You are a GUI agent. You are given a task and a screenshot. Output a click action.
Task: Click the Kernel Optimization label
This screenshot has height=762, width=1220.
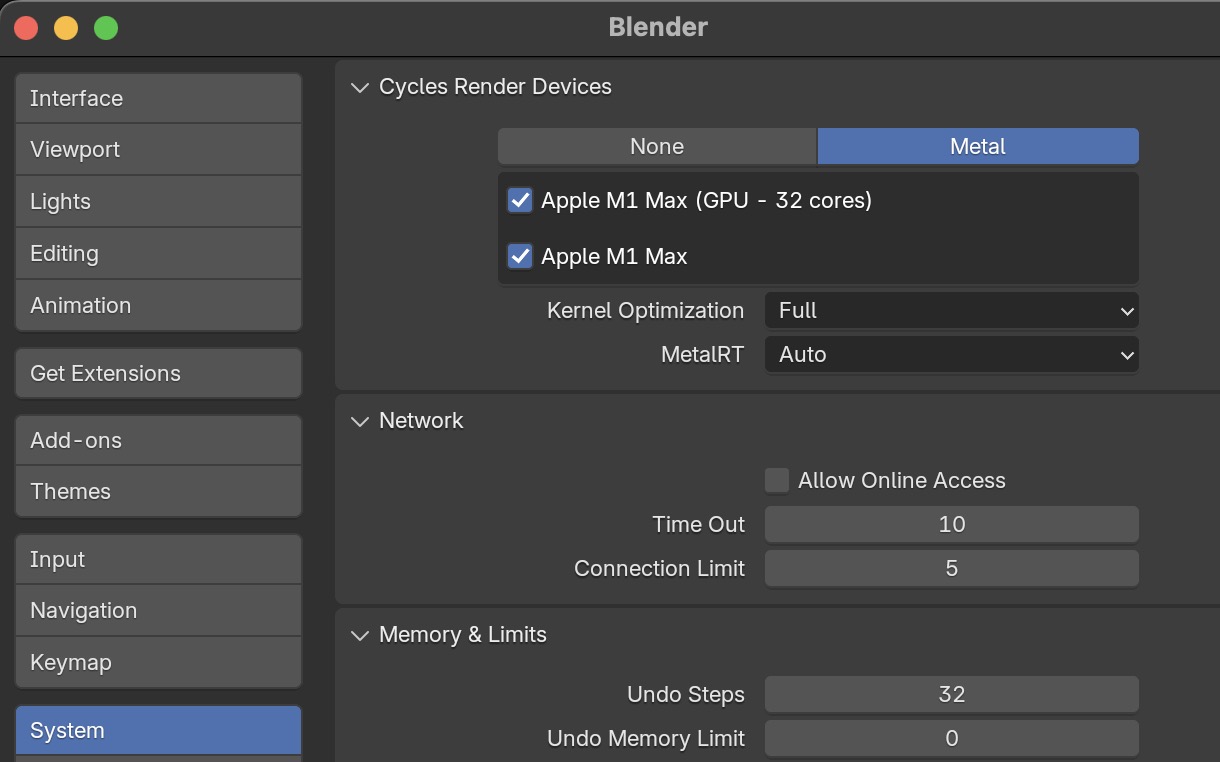tap(645, 311)
